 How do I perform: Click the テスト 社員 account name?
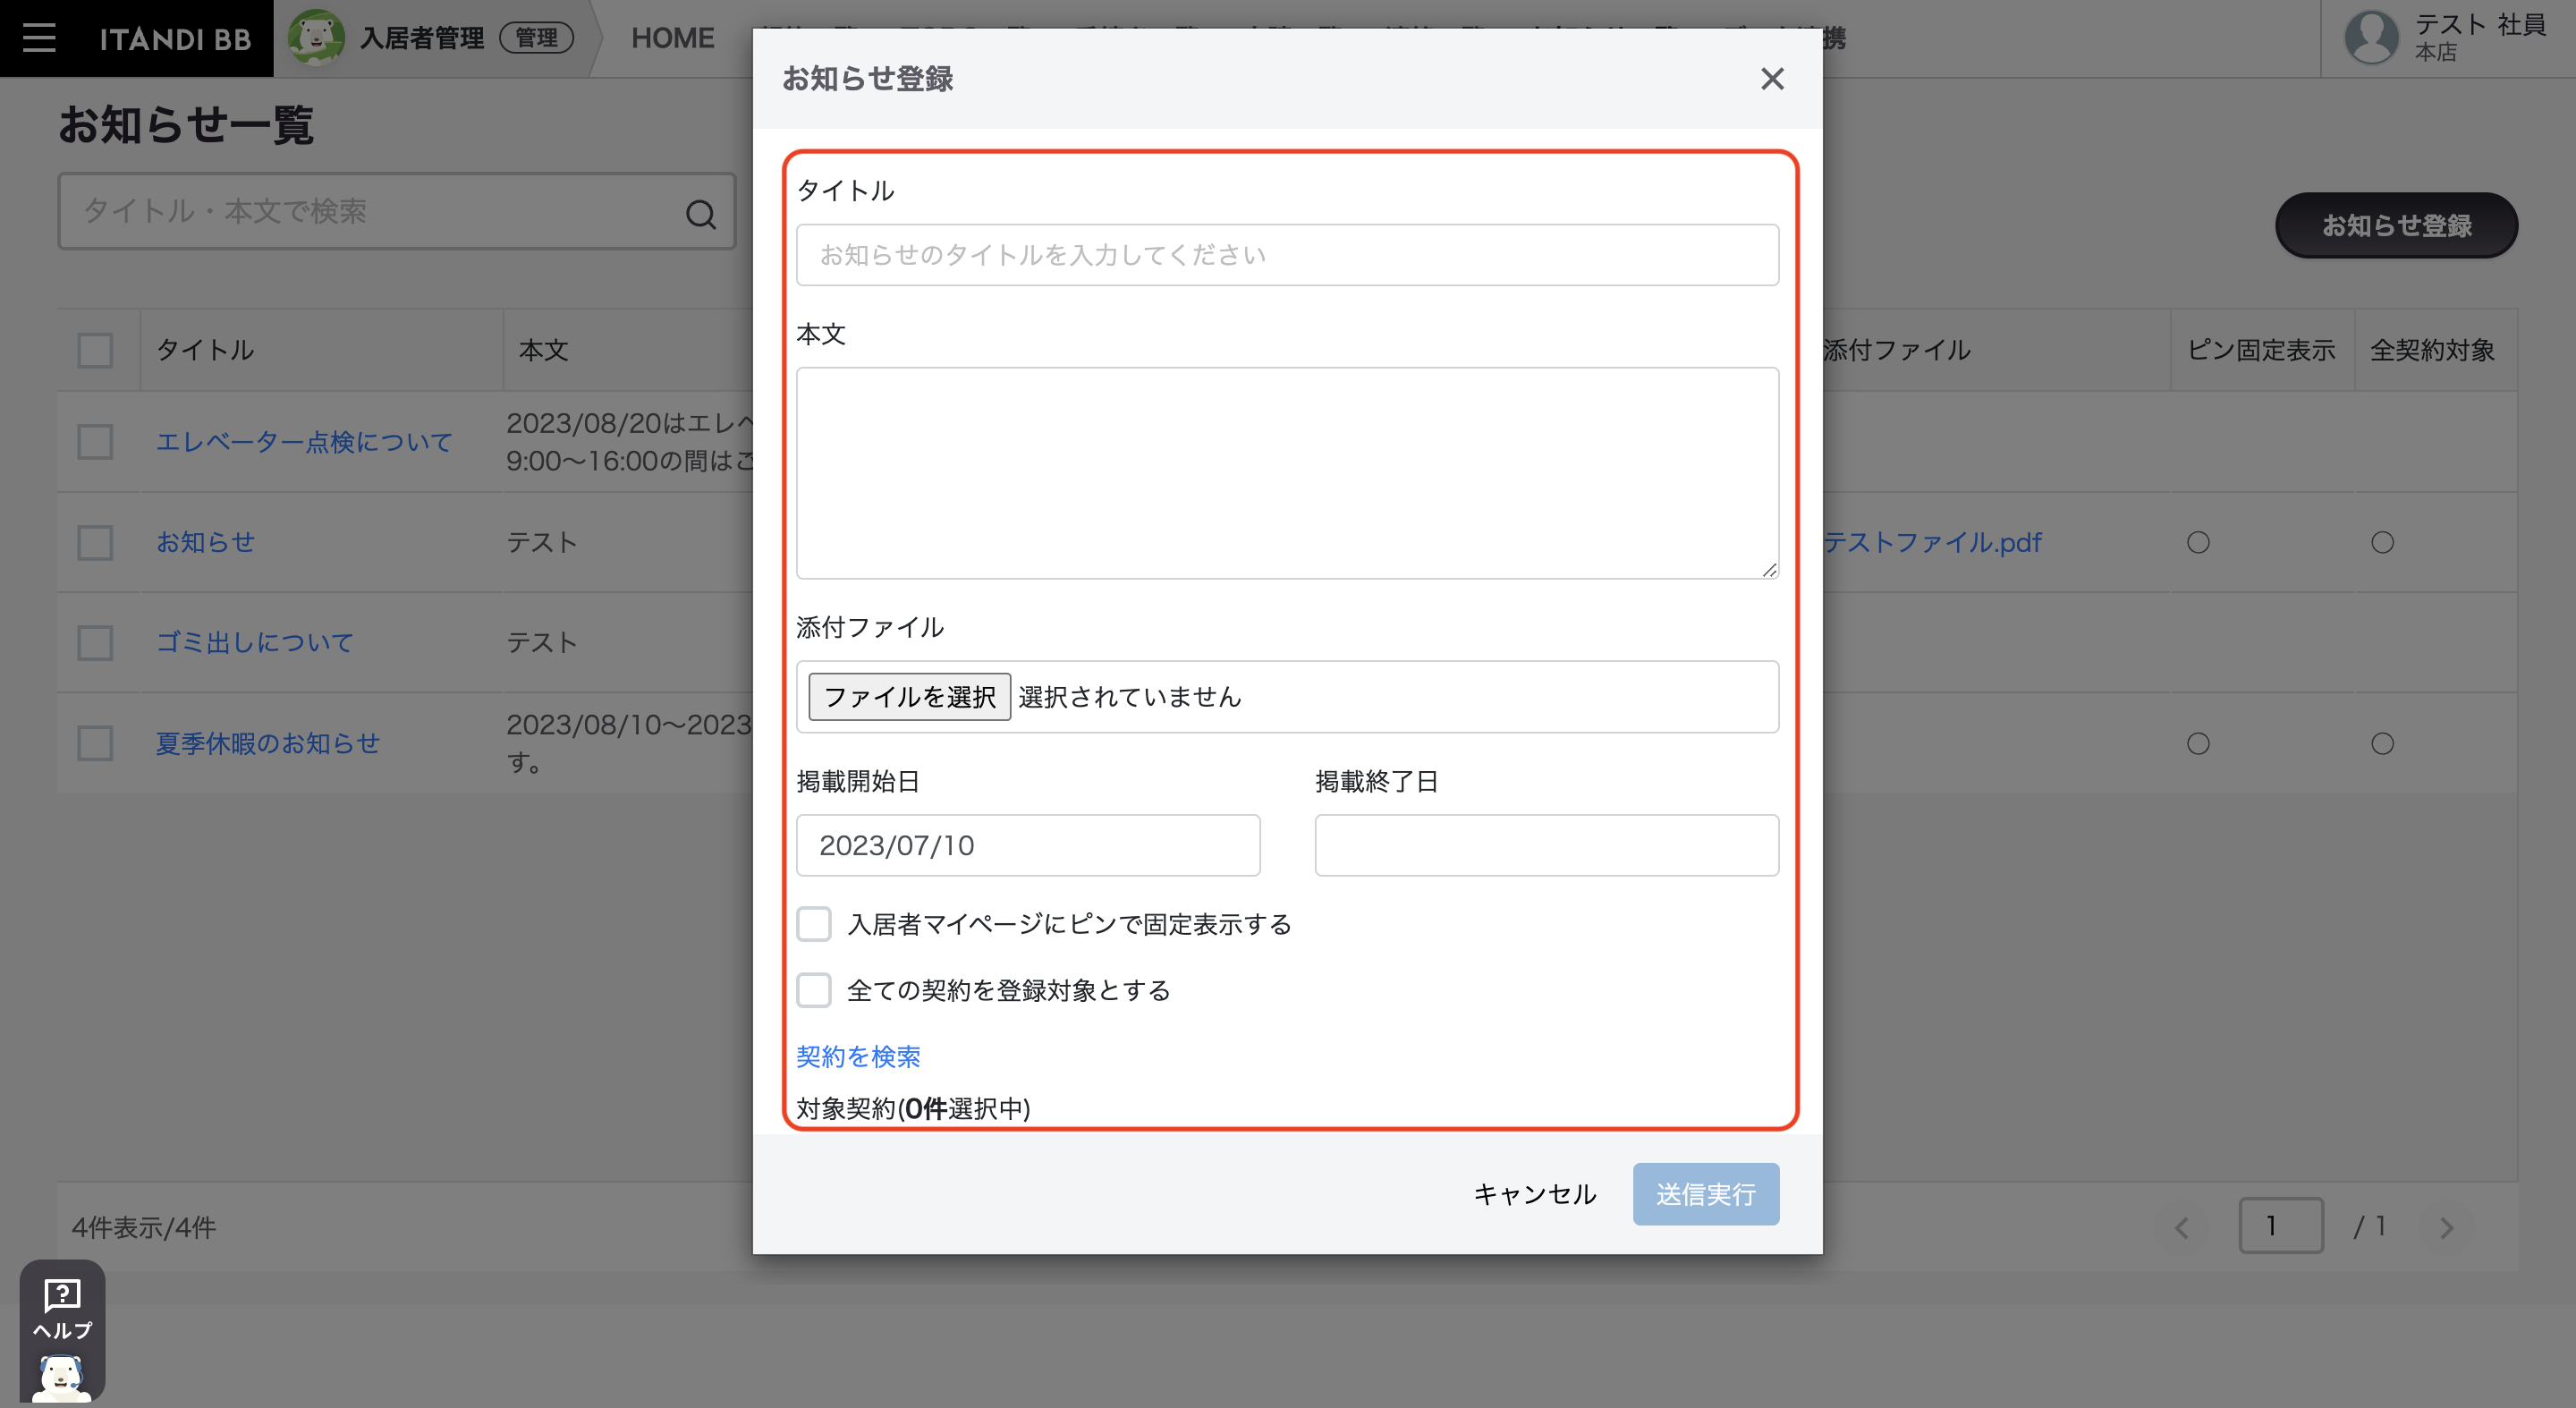(x=2480, y=25)
